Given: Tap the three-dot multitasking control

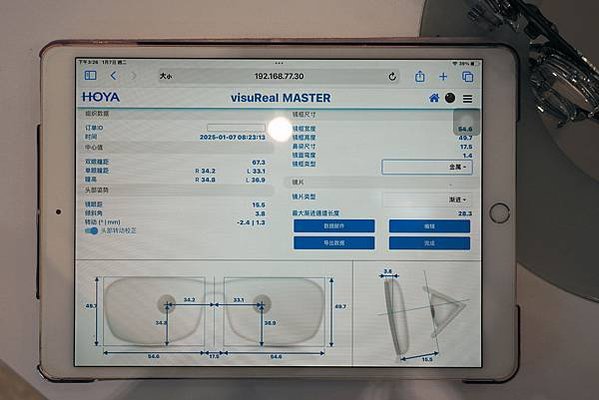Looking at the screenshot, I should click(x=279, y=63).
